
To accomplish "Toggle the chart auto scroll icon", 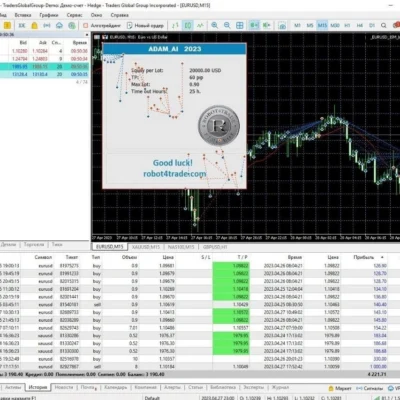I will tap(254, 25).
